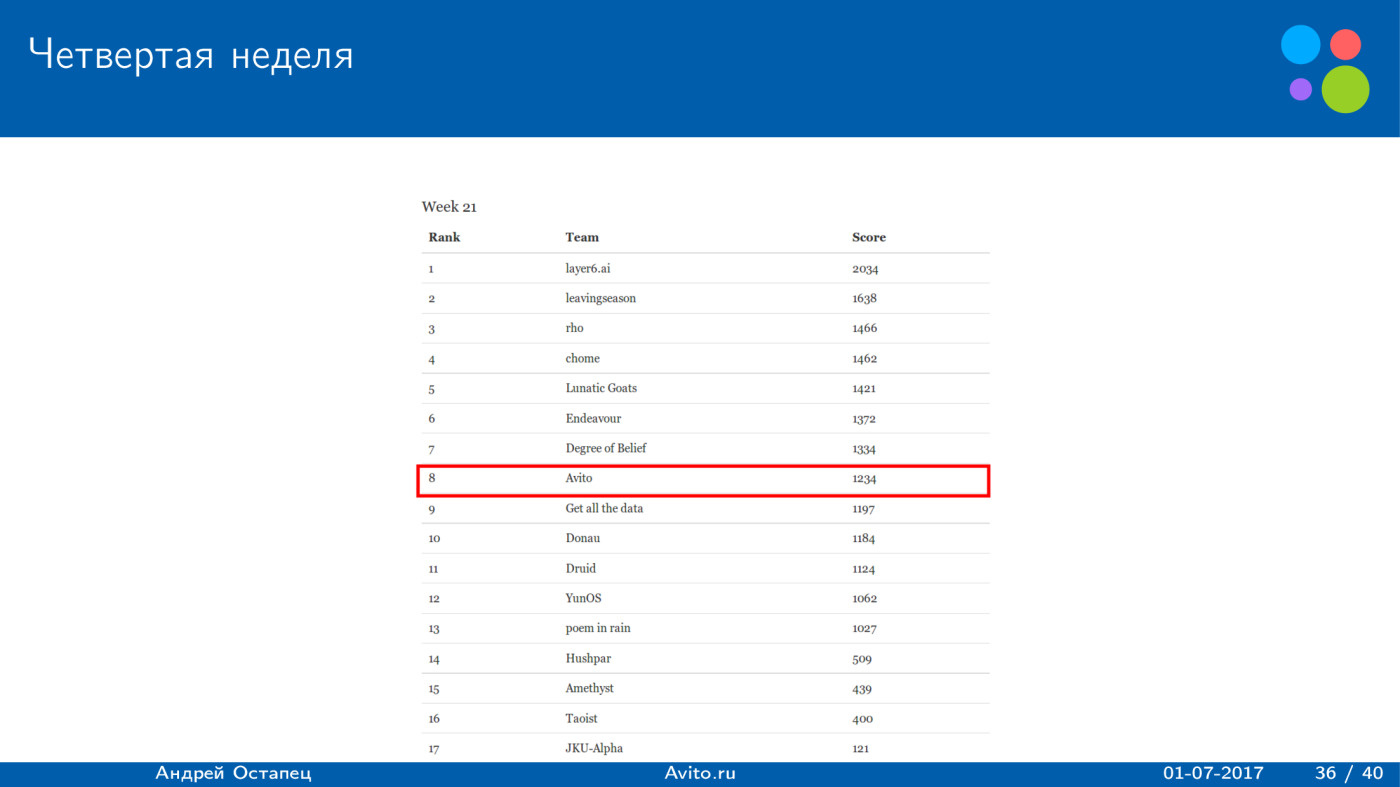Viewport: 1400px width, 787px height.
Task: Click the Team column header
Action: coord(582,237)
